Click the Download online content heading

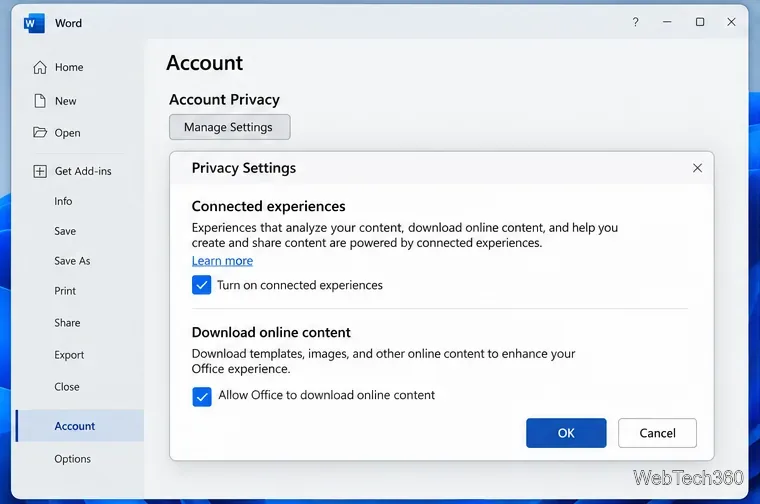coord(271,332)
